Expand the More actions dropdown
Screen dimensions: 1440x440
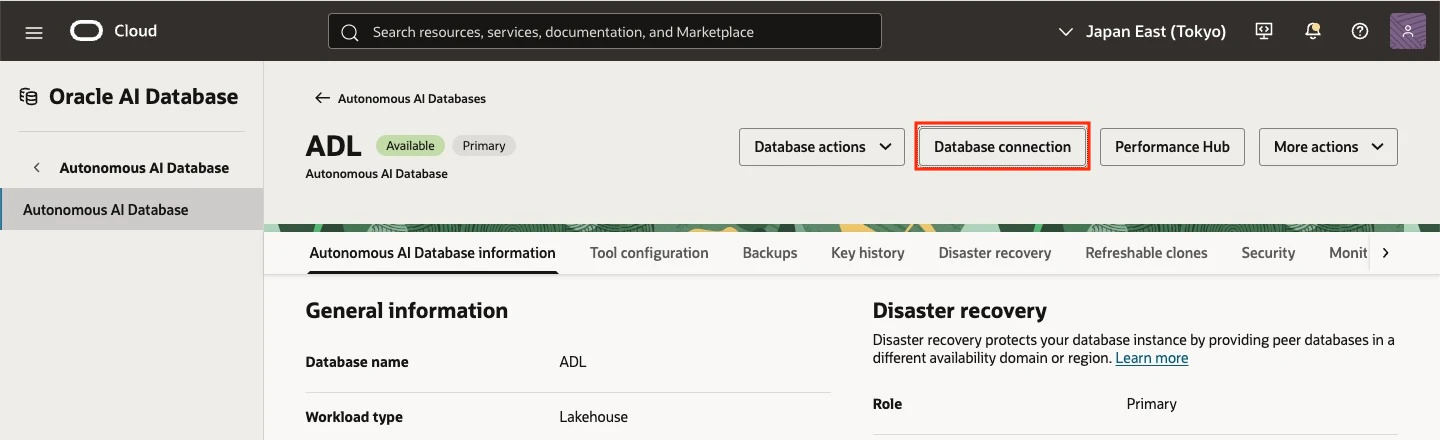(1328, 147)
